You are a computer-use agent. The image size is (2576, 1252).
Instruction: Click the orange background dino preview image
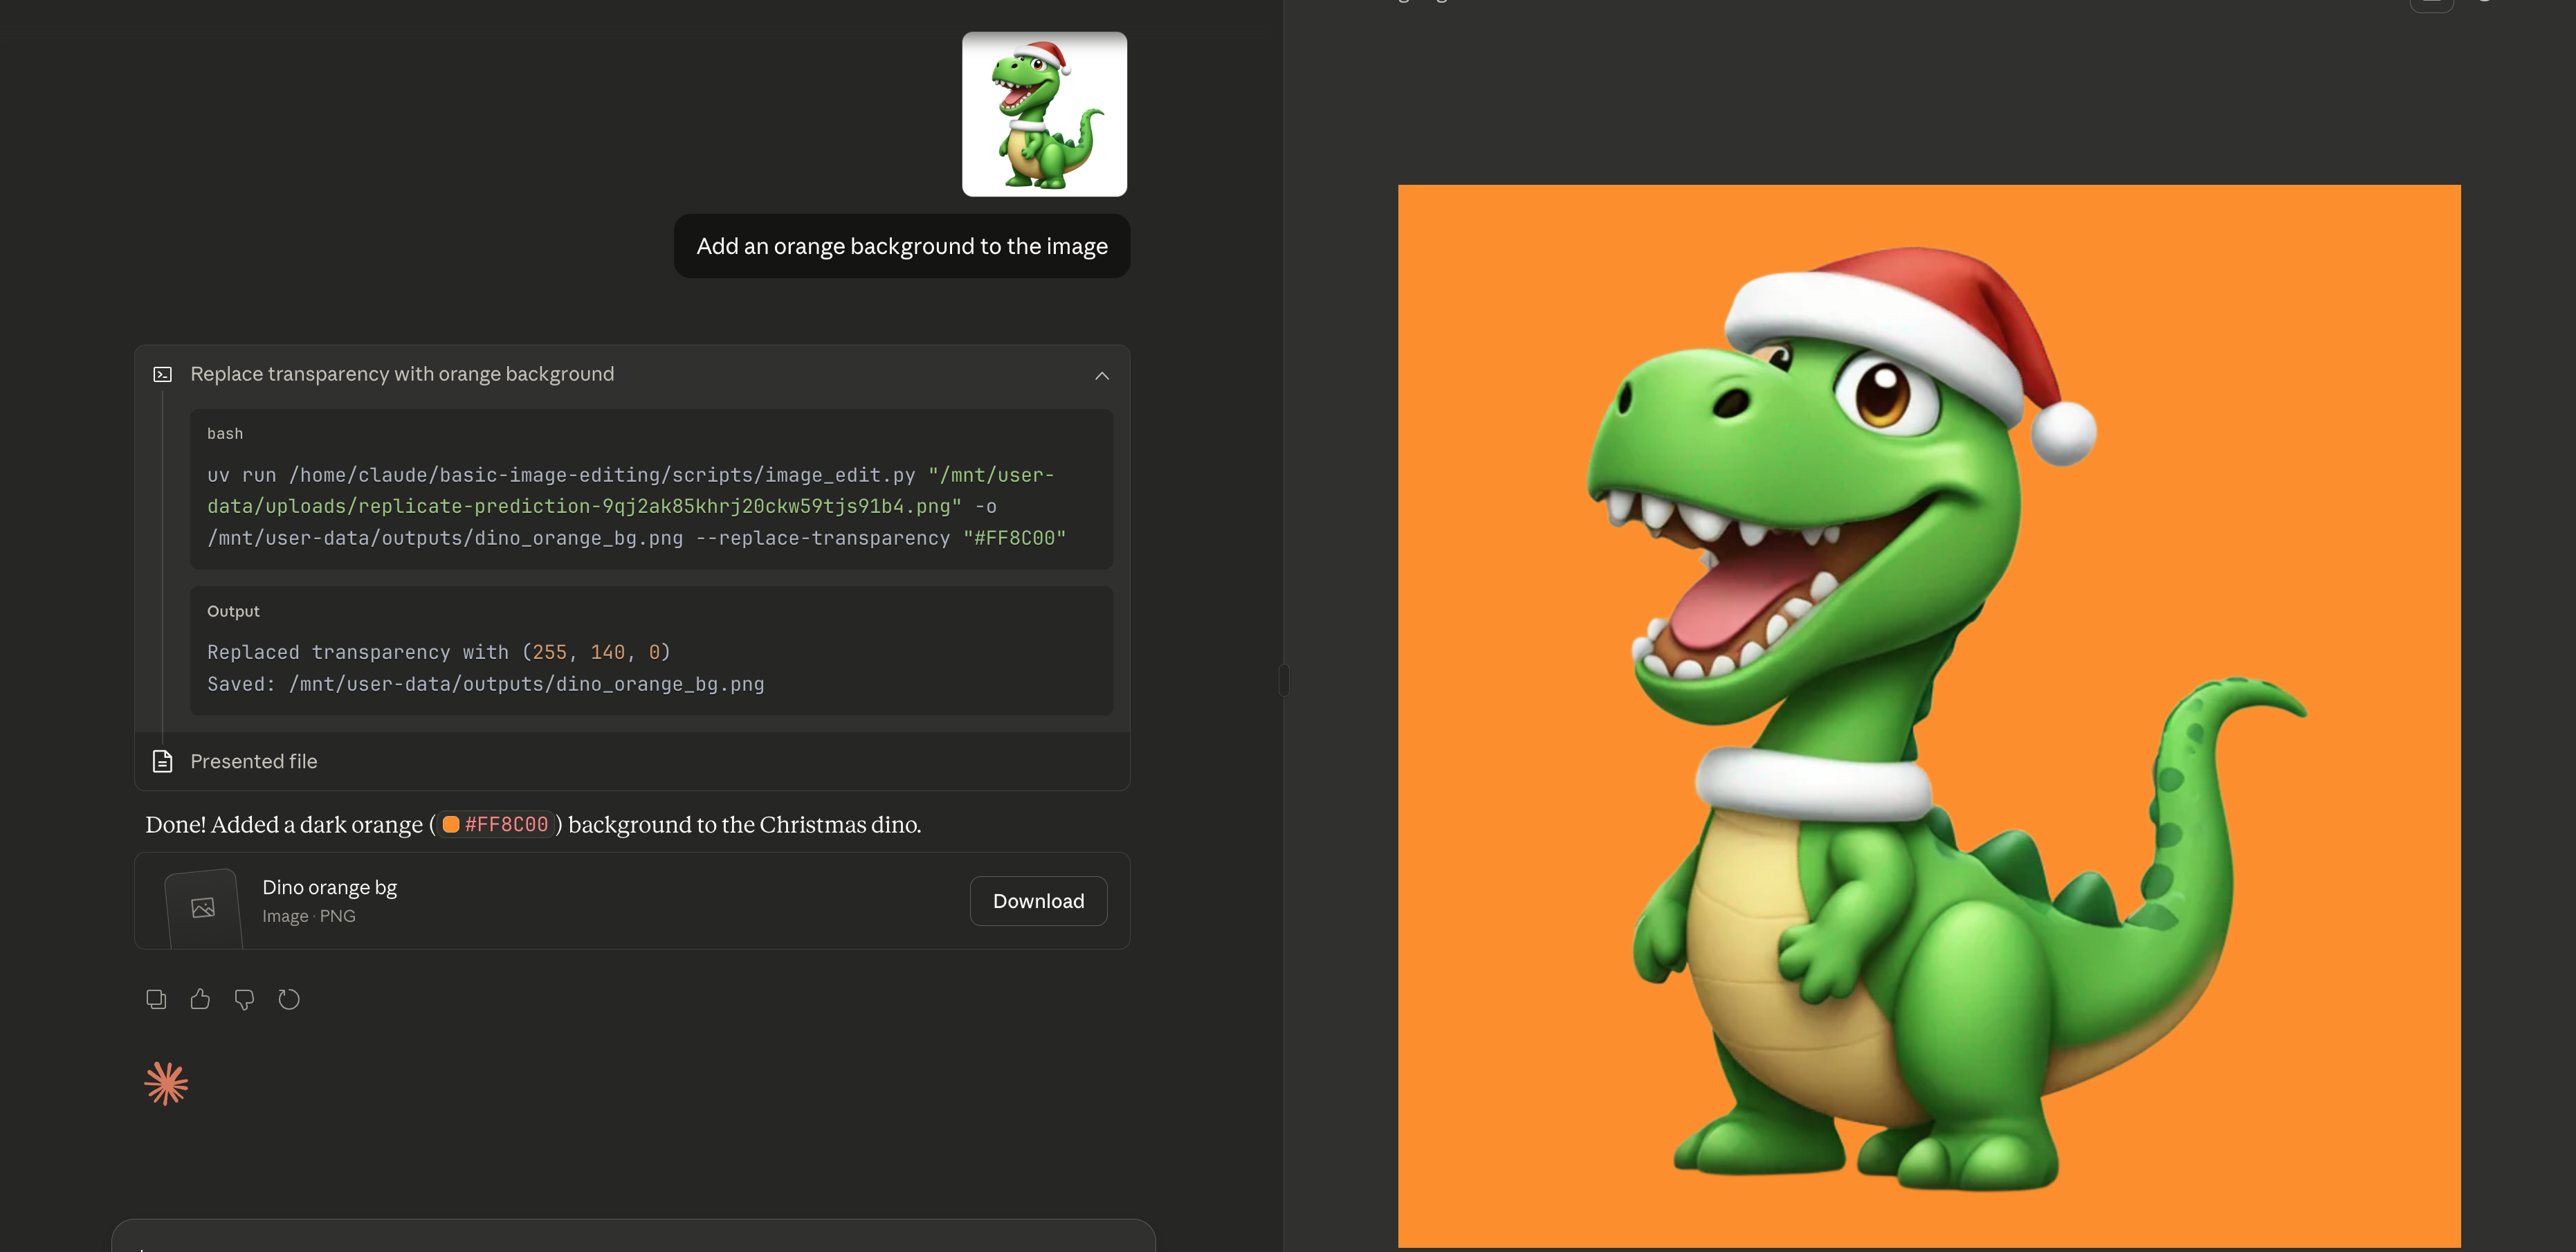pyautogui.click(x=1928, y=715)
